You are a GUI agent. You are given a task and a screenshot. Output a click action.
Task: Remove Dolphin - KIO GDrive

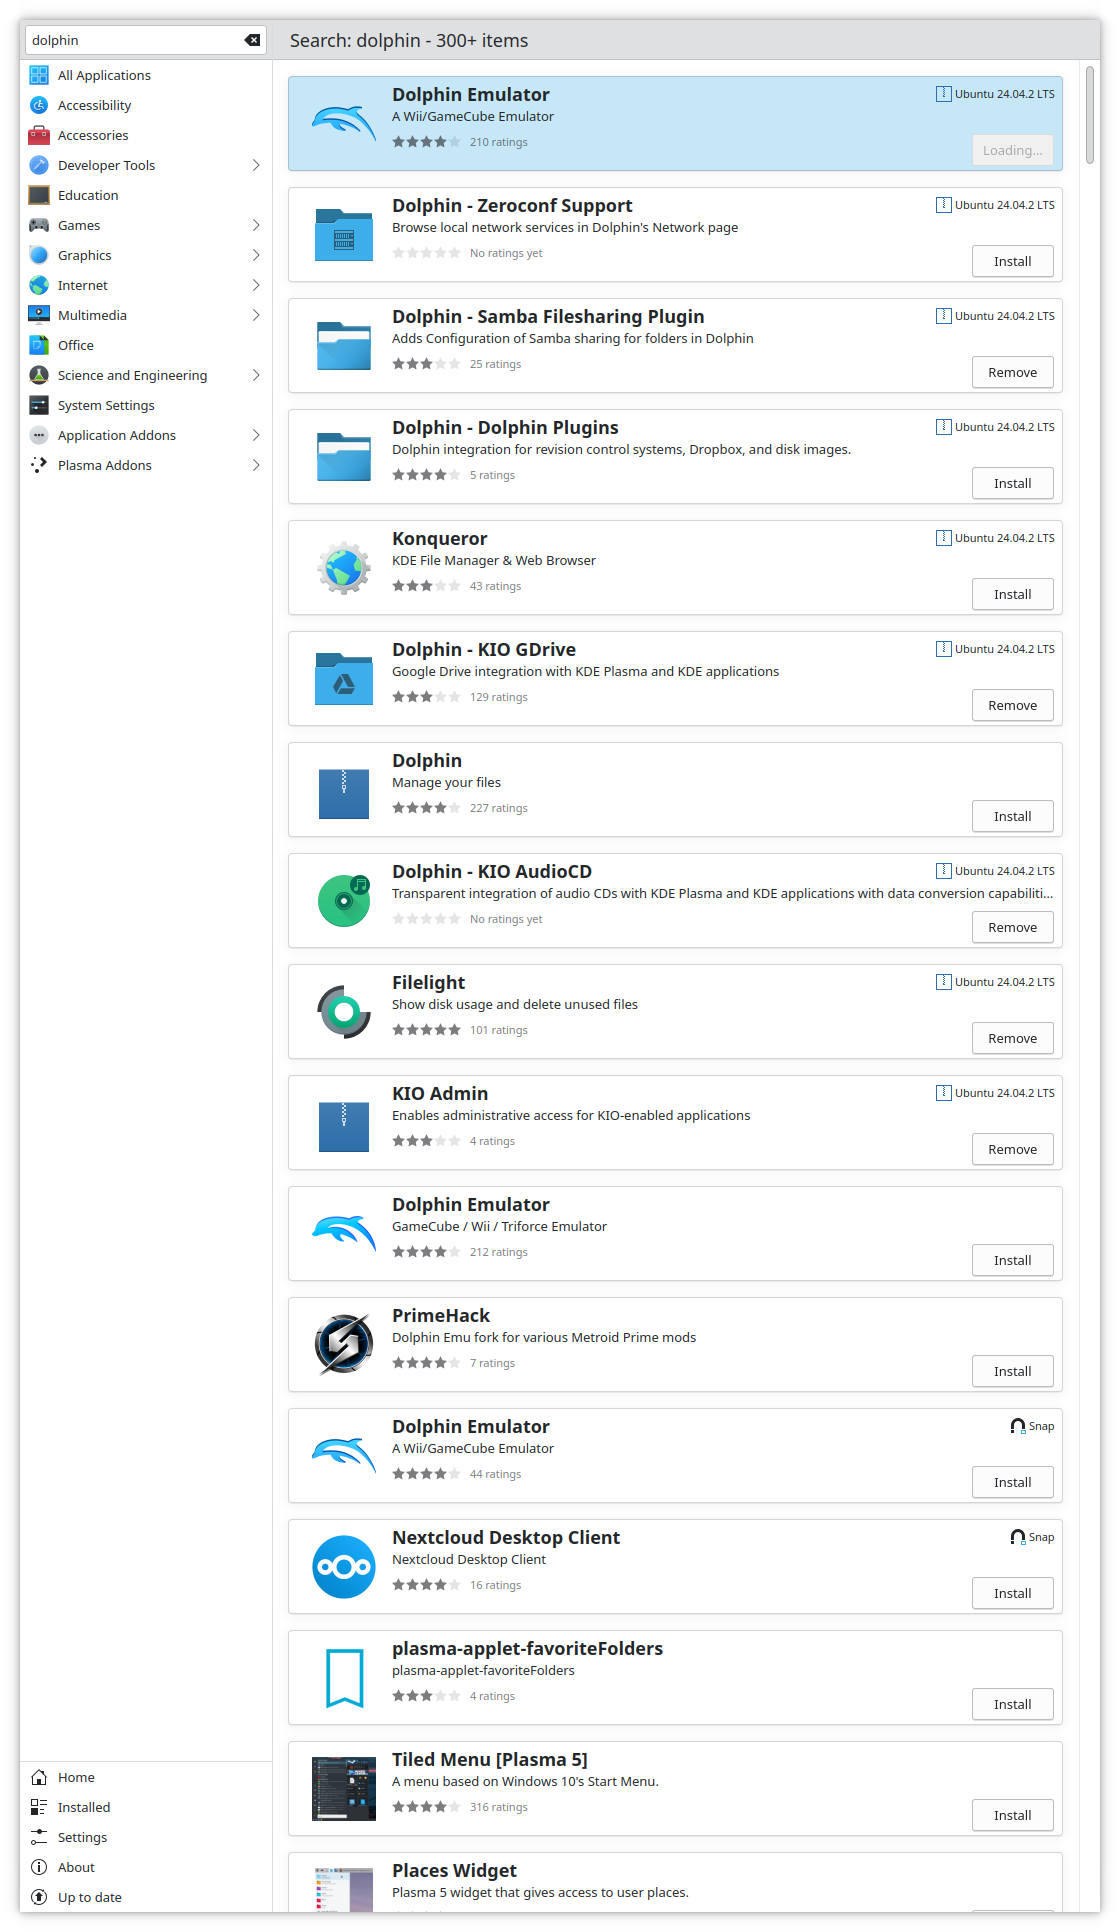click(x=1013, y=705)
